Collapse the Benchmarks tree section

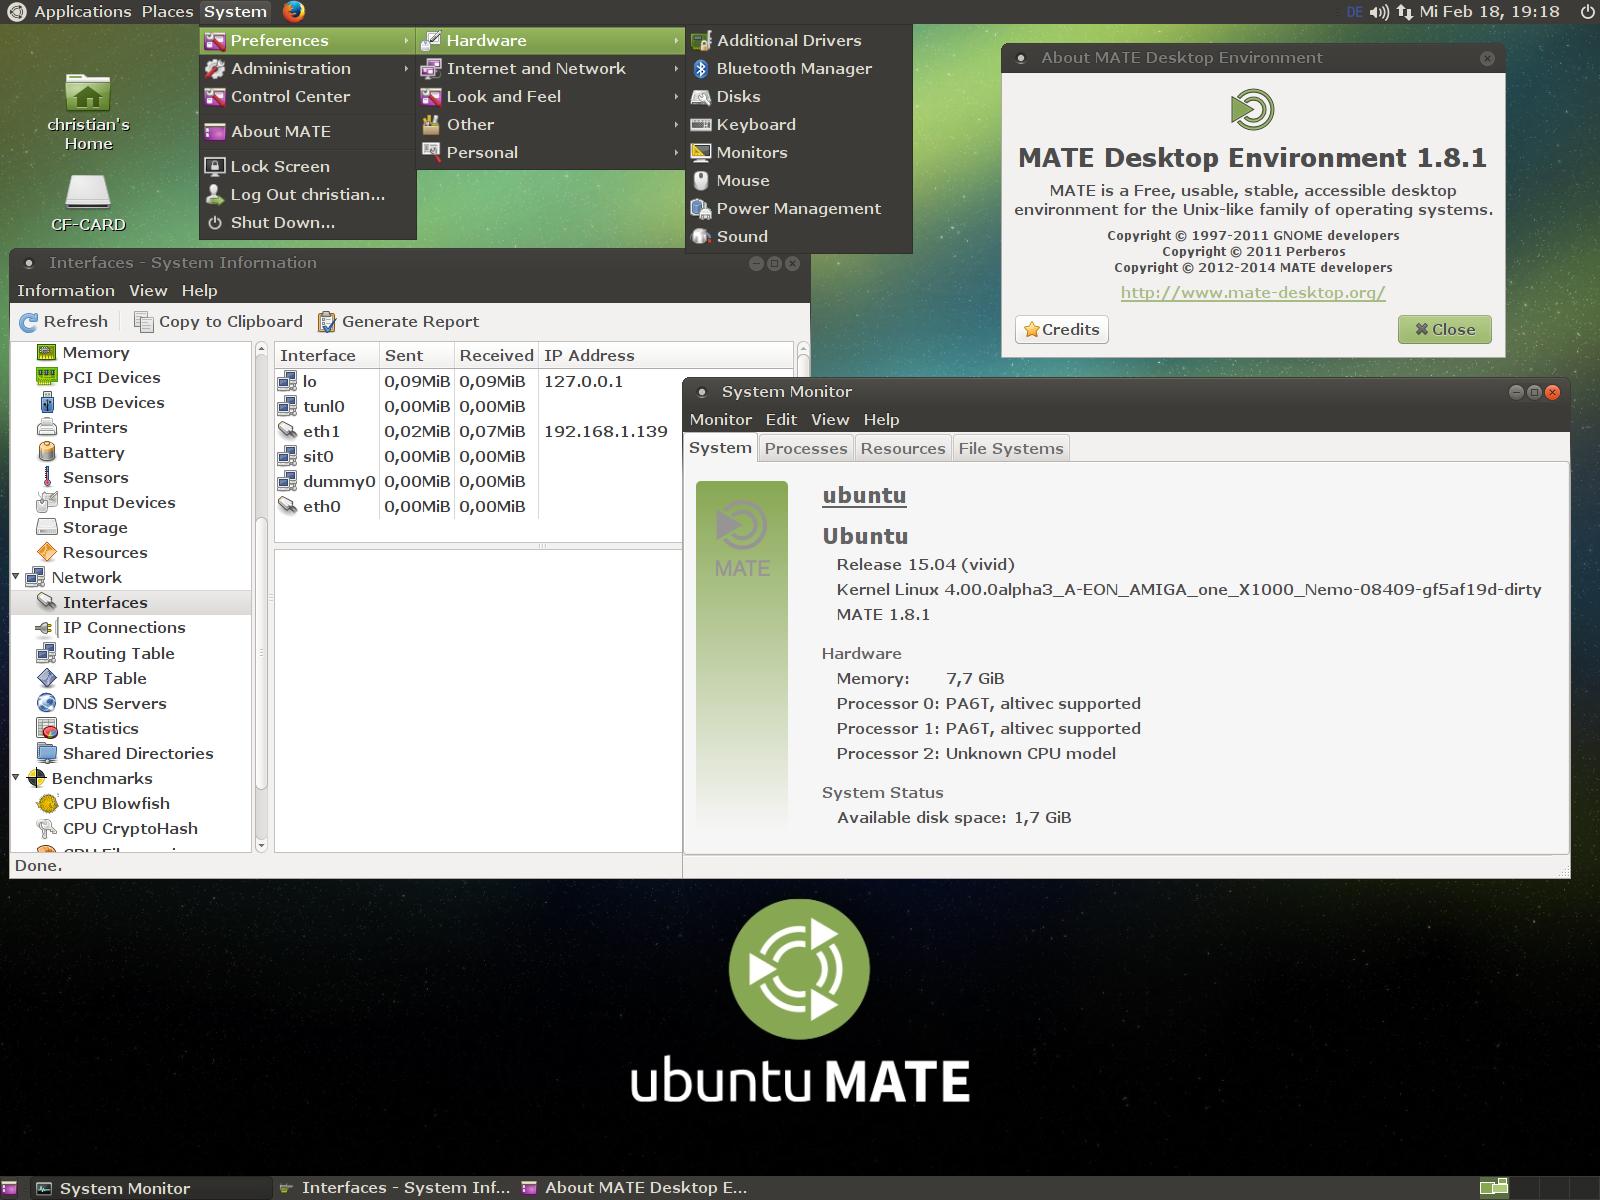tap(16, 778)
